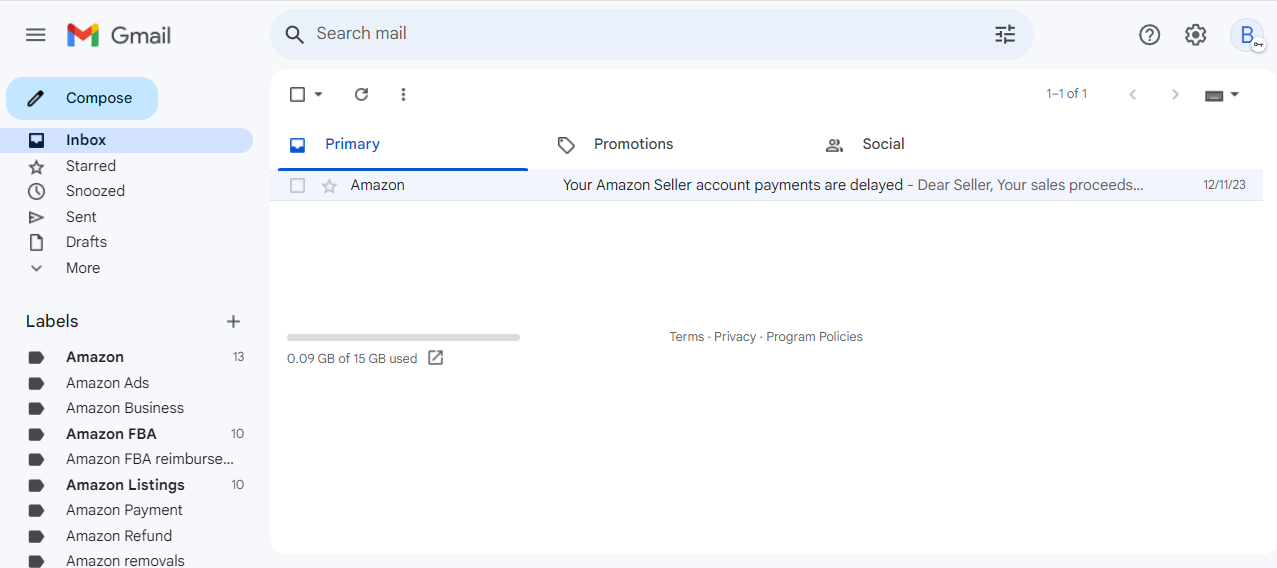The width and height of the screenshot is (1277, 568).
Task: Tick the select-all checkbox in toolbar
Action: point(297,94)
